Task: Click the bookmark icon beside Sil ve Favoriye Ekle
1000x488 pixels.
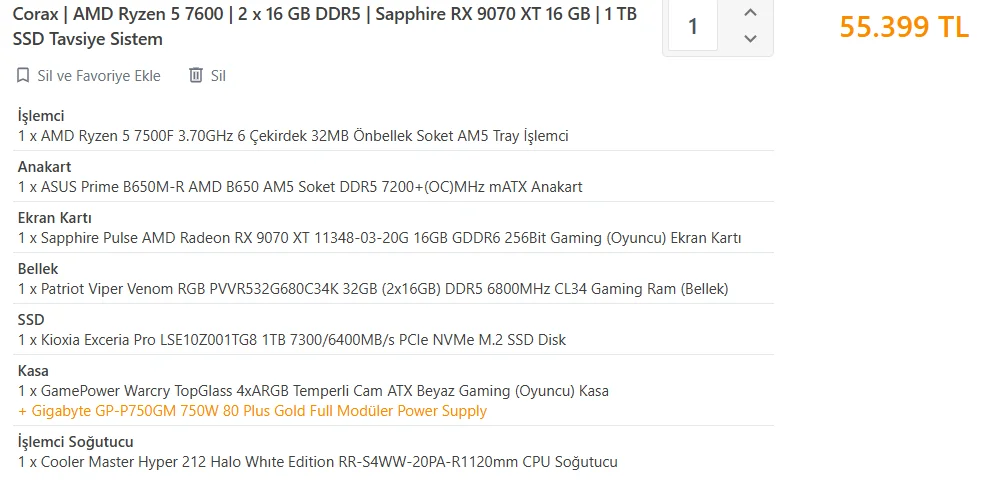Action: pos(23,76)
